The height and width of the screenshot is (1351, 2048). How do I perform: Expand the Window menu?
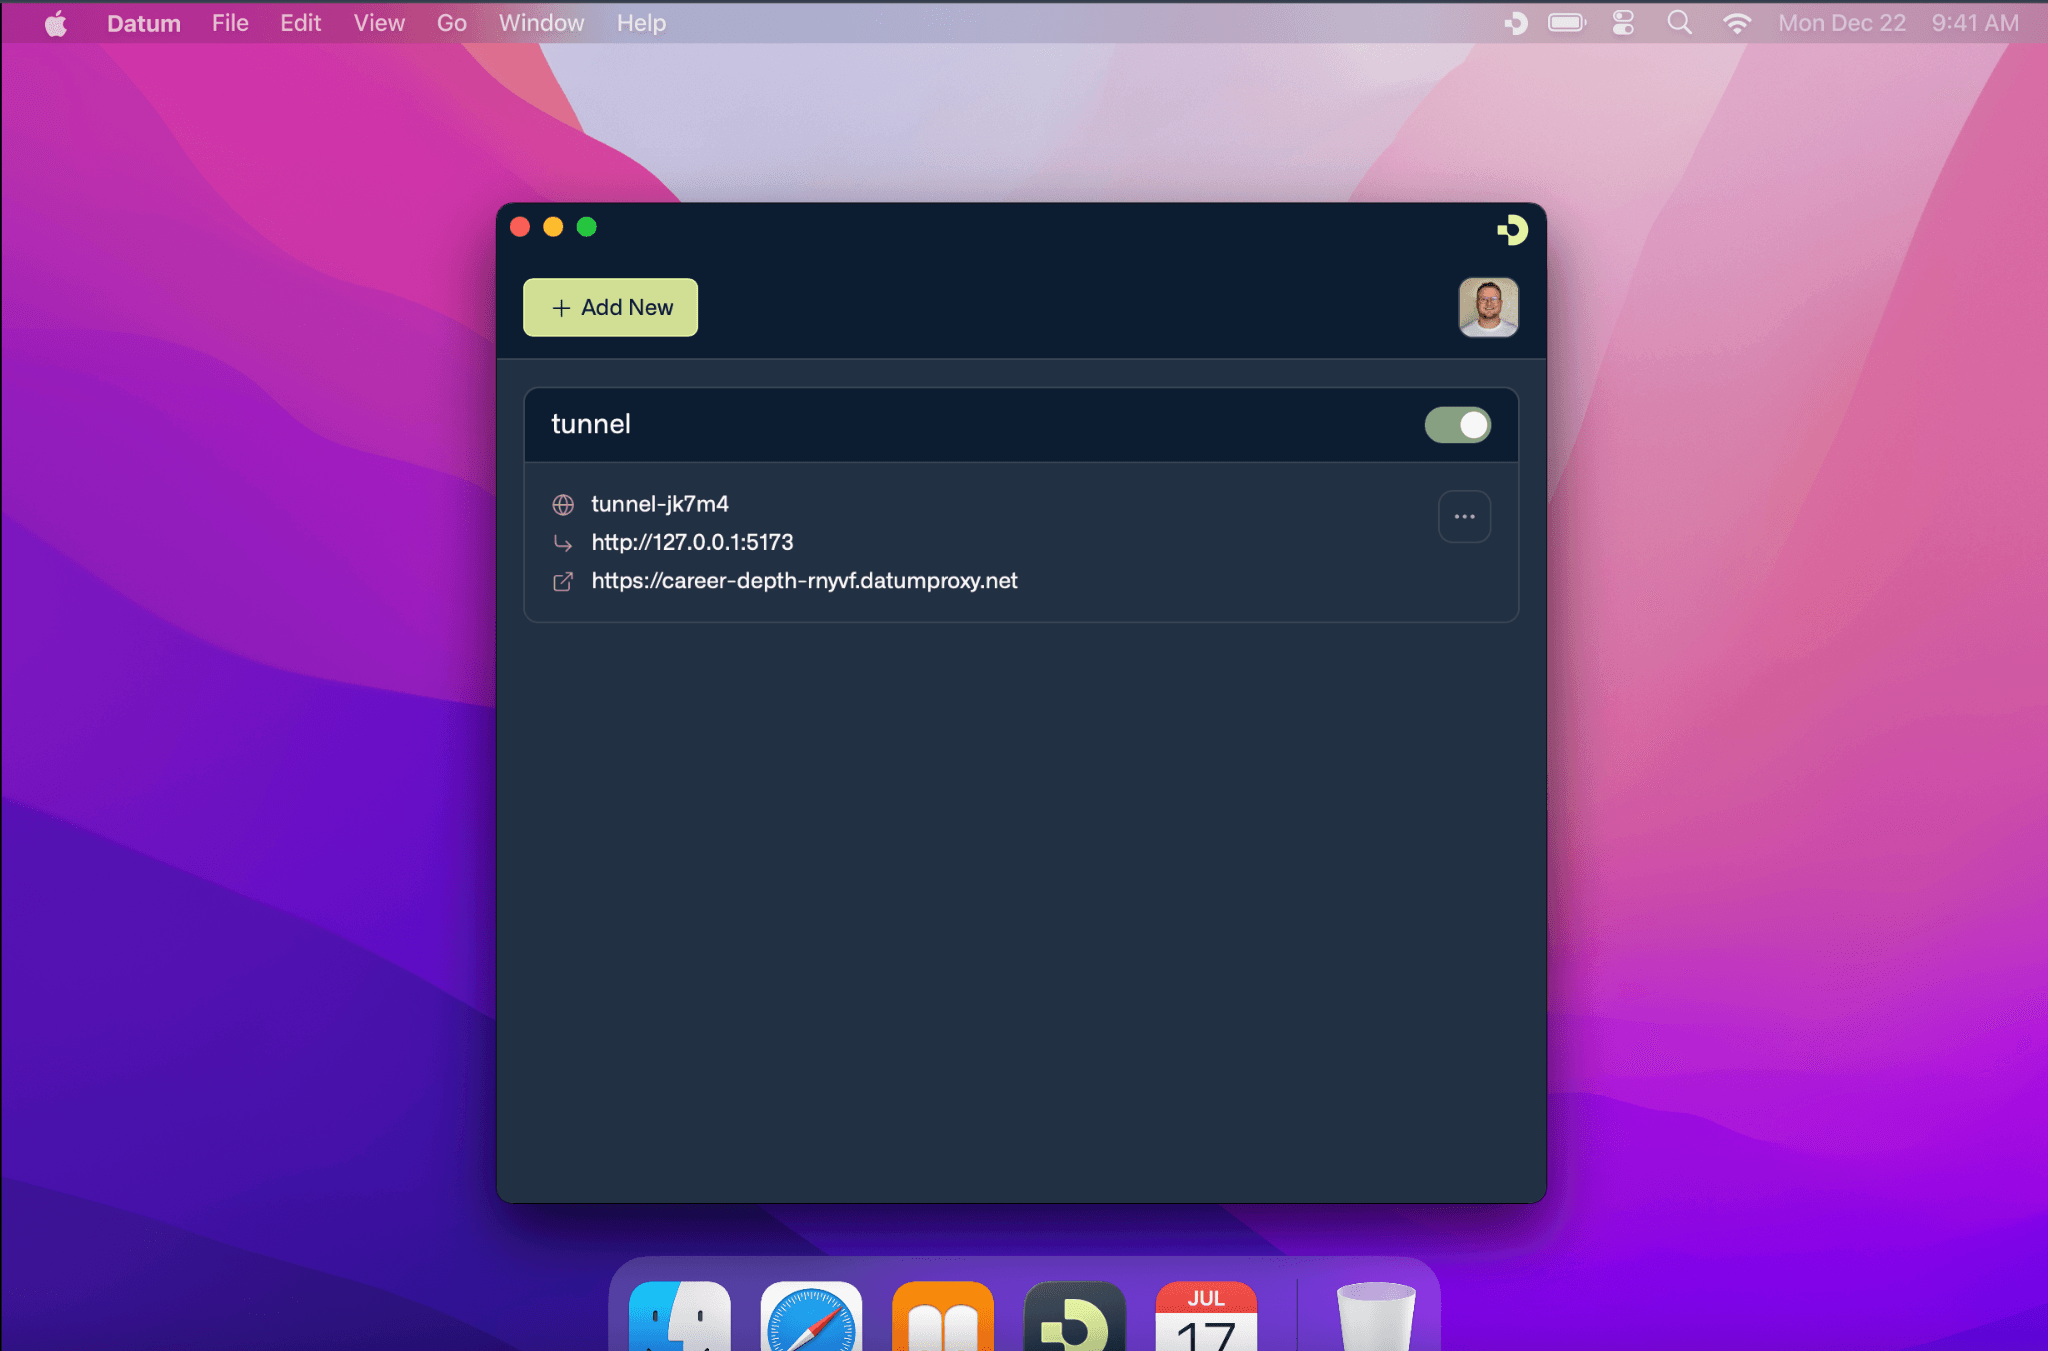coord(541,22)
